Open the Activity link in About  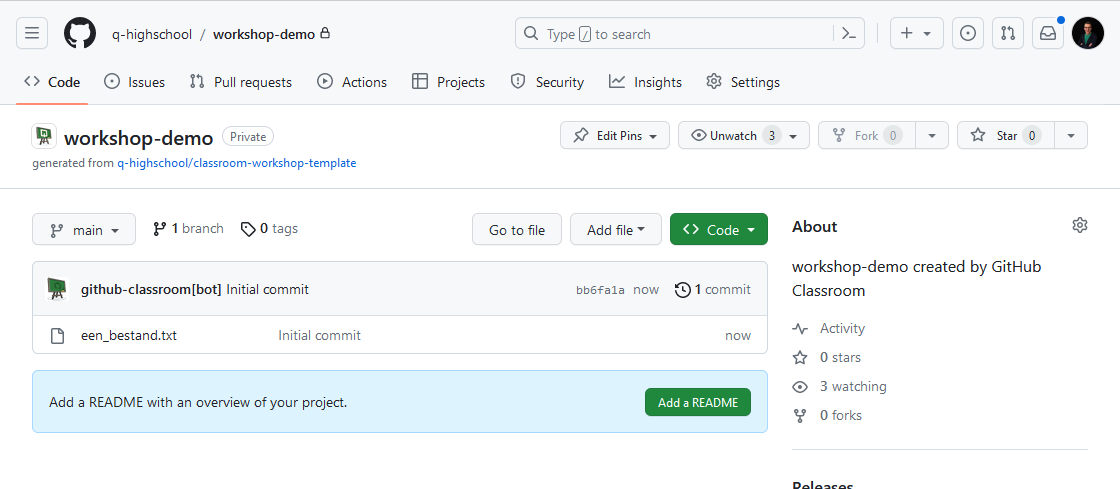tap(842, 328)
